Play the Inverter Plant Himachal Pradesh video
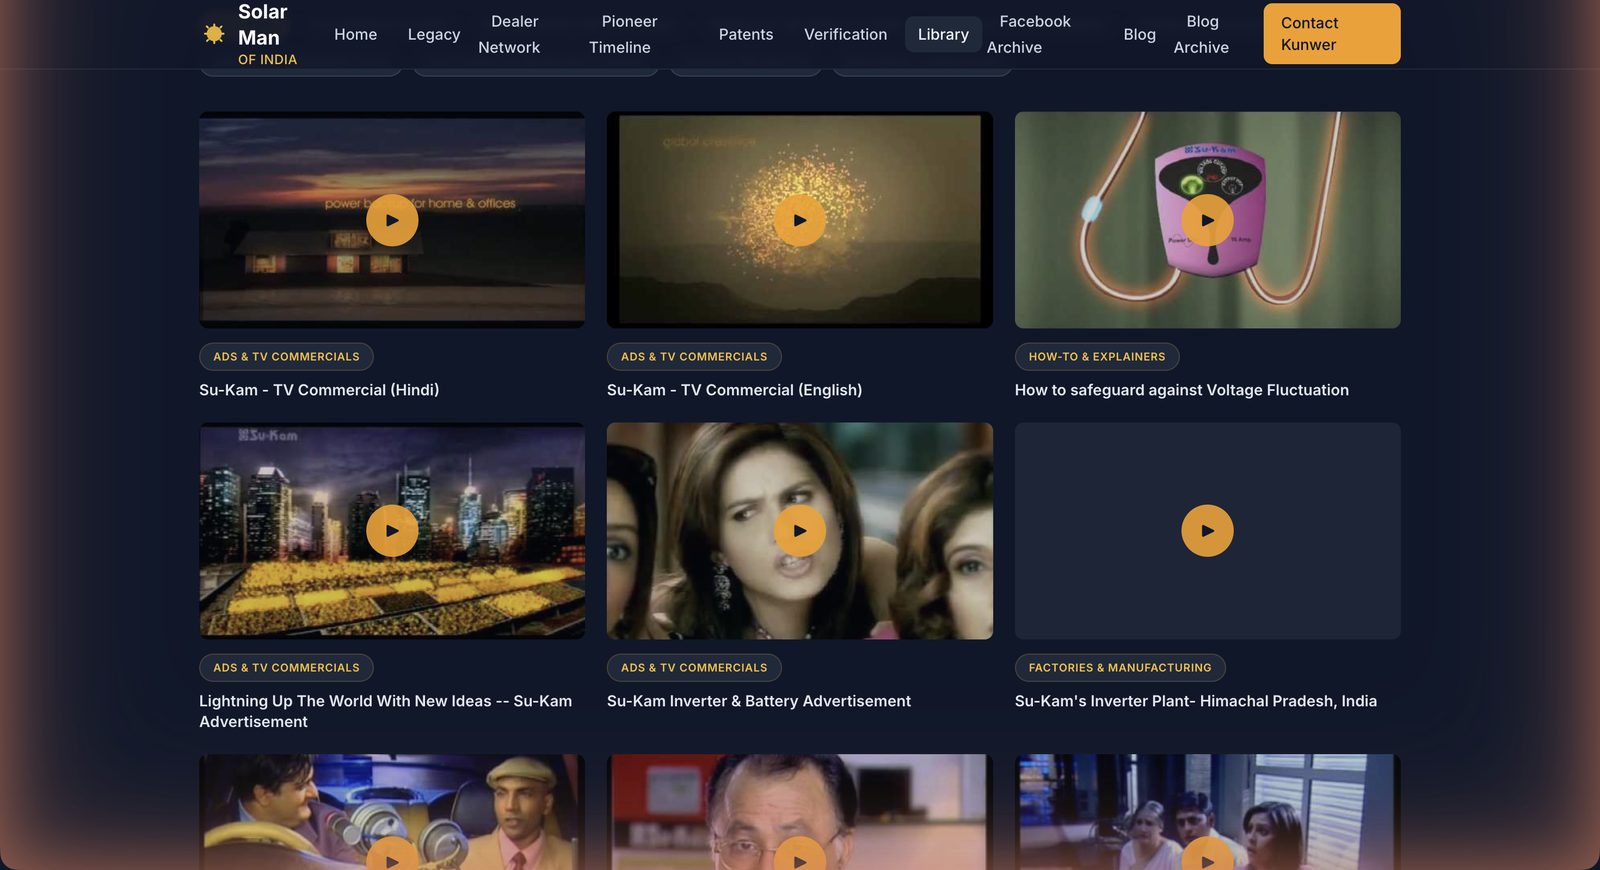1600x870 pixels. tap(1208, 531)
